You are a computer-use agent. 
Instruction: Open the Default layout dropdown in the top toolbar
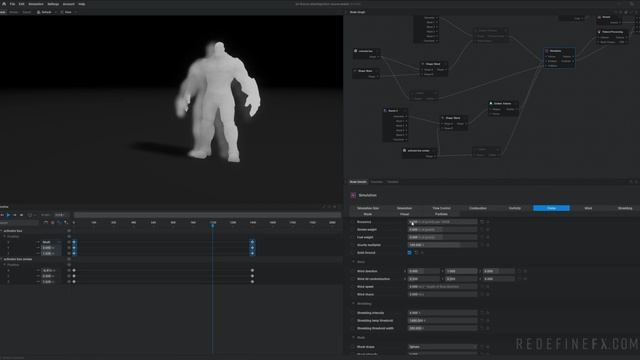(x=46, y=12)
